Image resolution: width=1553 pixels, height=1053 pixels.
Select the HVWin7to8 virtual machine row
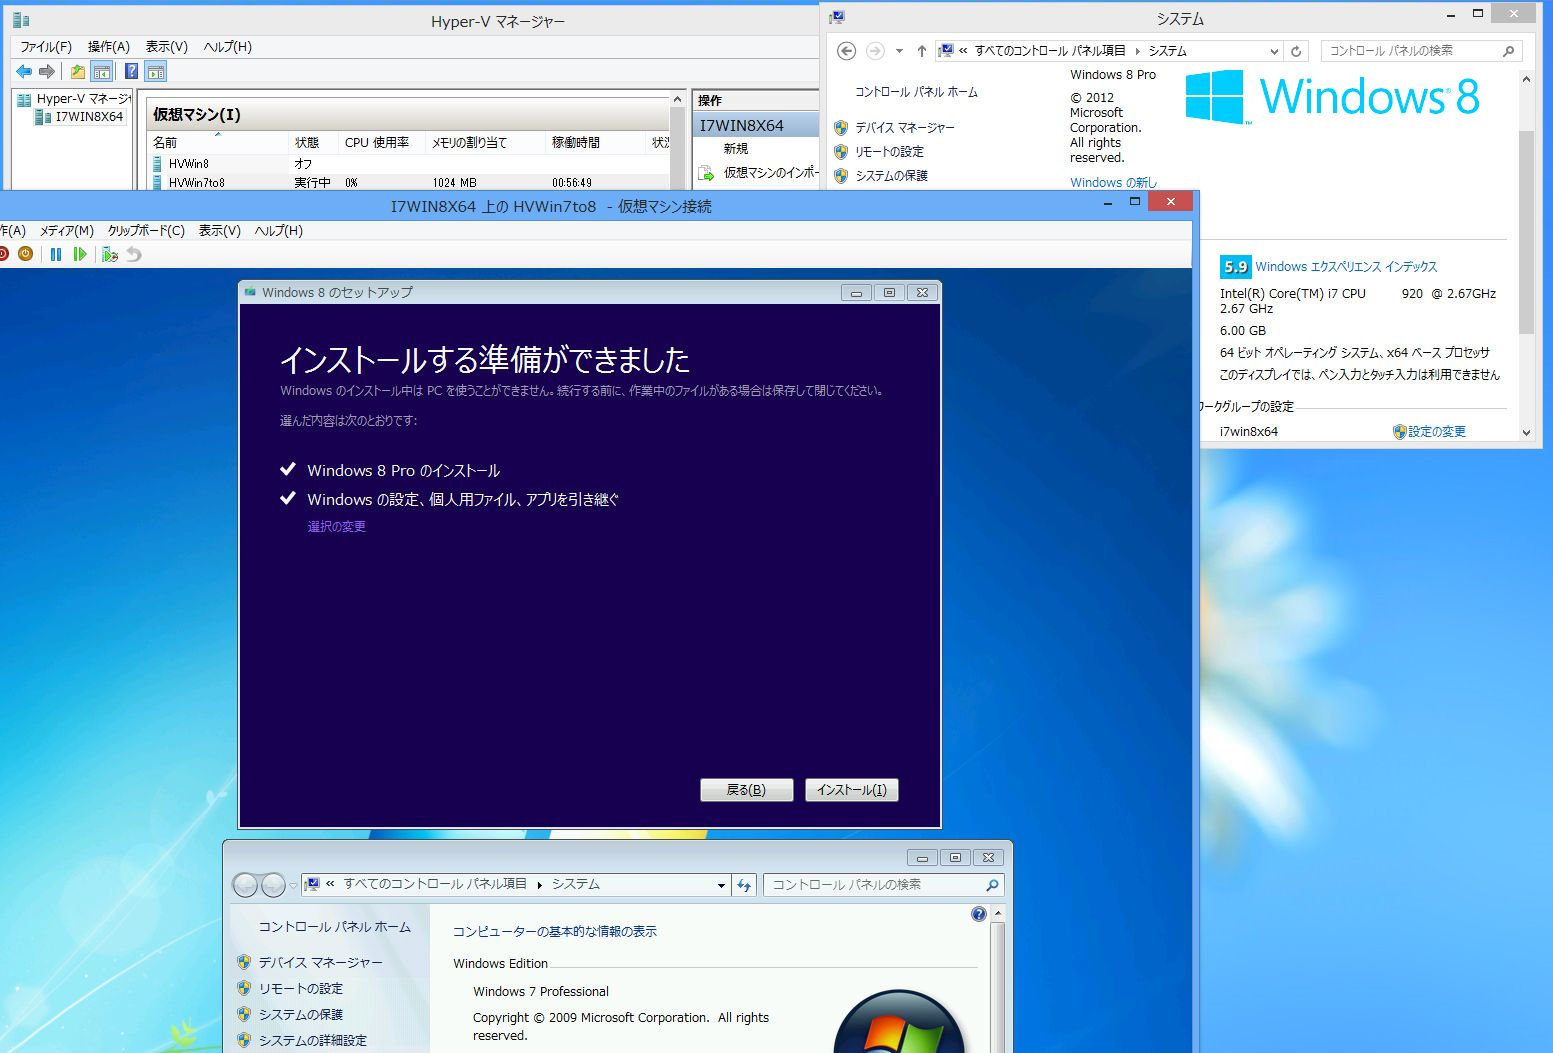tap(410, 183)
